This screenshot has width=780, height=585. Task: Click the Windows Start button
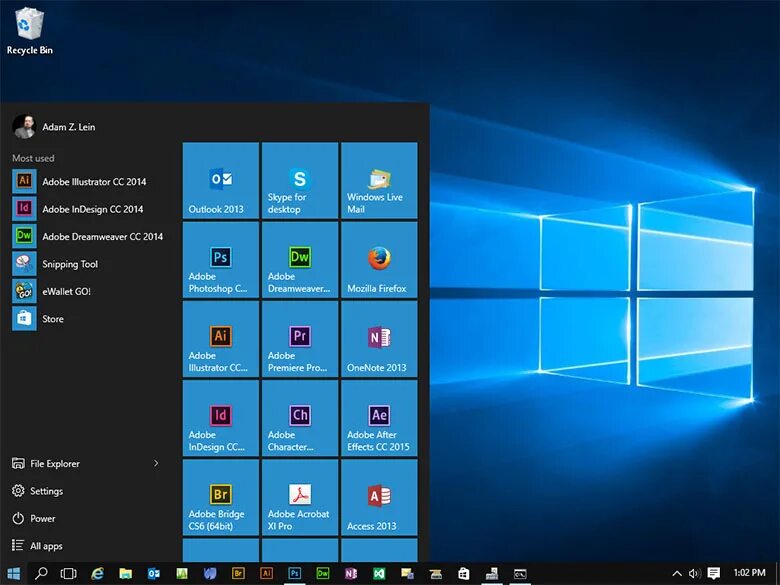pos(13,574)
